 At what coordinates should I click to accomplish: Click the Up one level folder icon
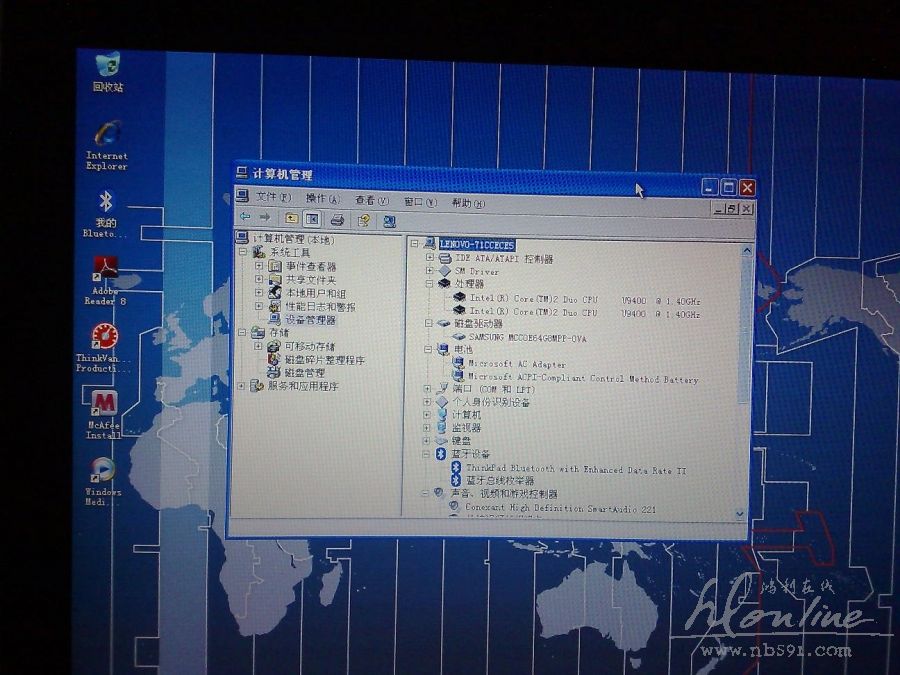(x=291, y=218)
